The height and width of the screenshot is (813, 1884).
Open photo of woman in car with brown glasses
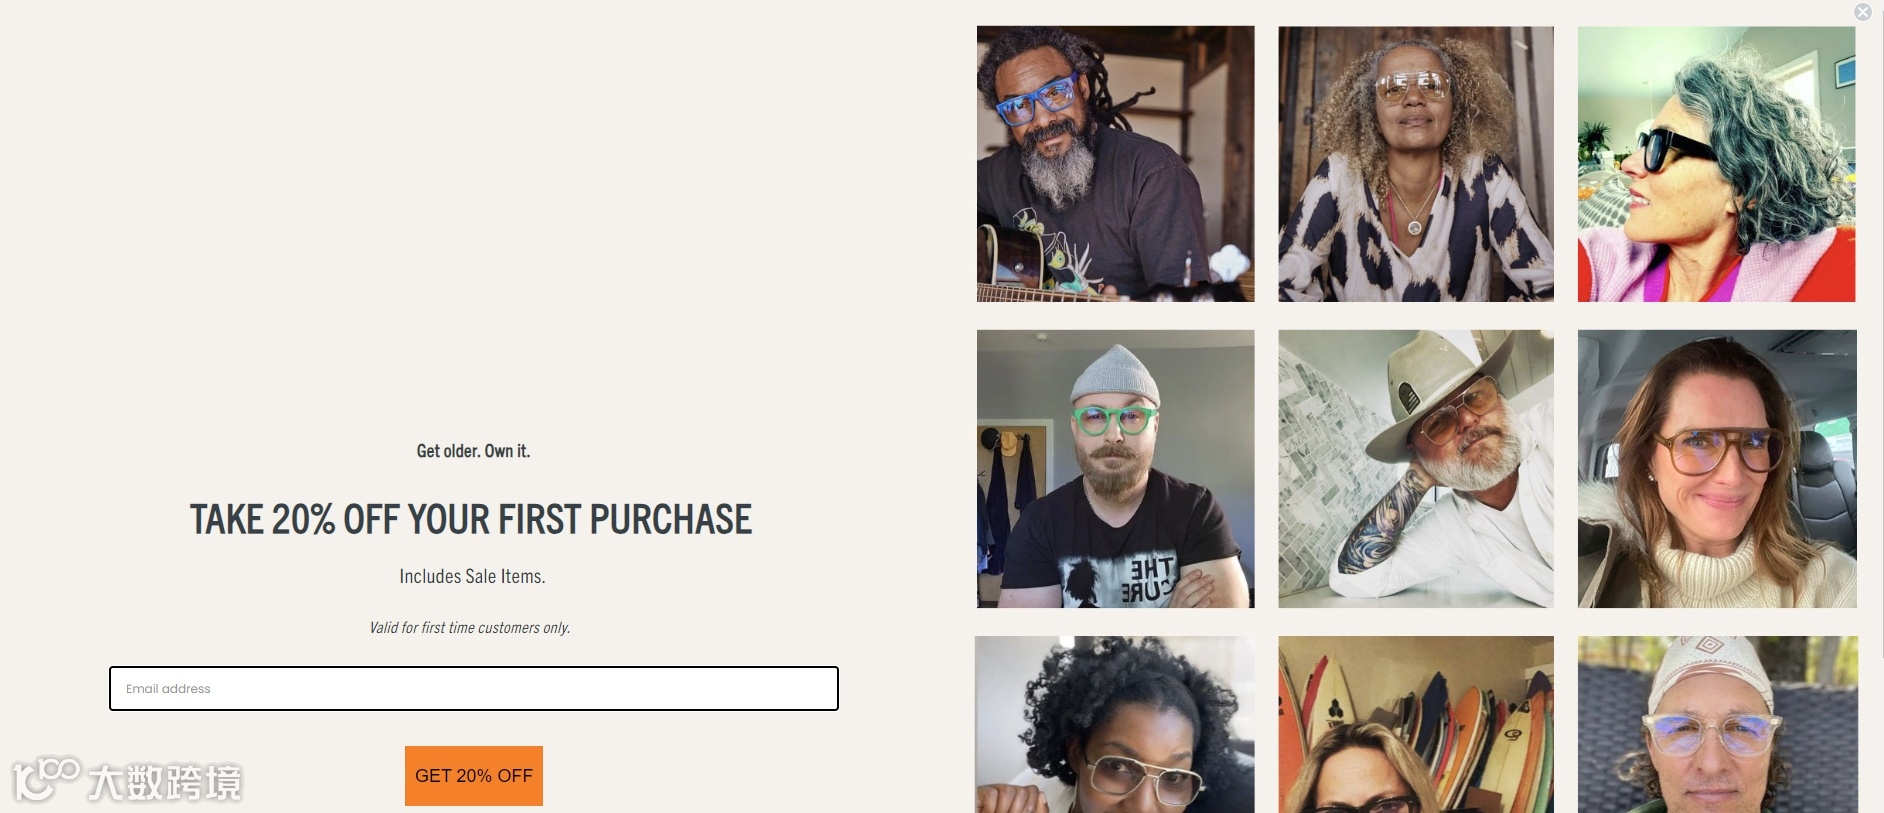(x=1717, y=469)
